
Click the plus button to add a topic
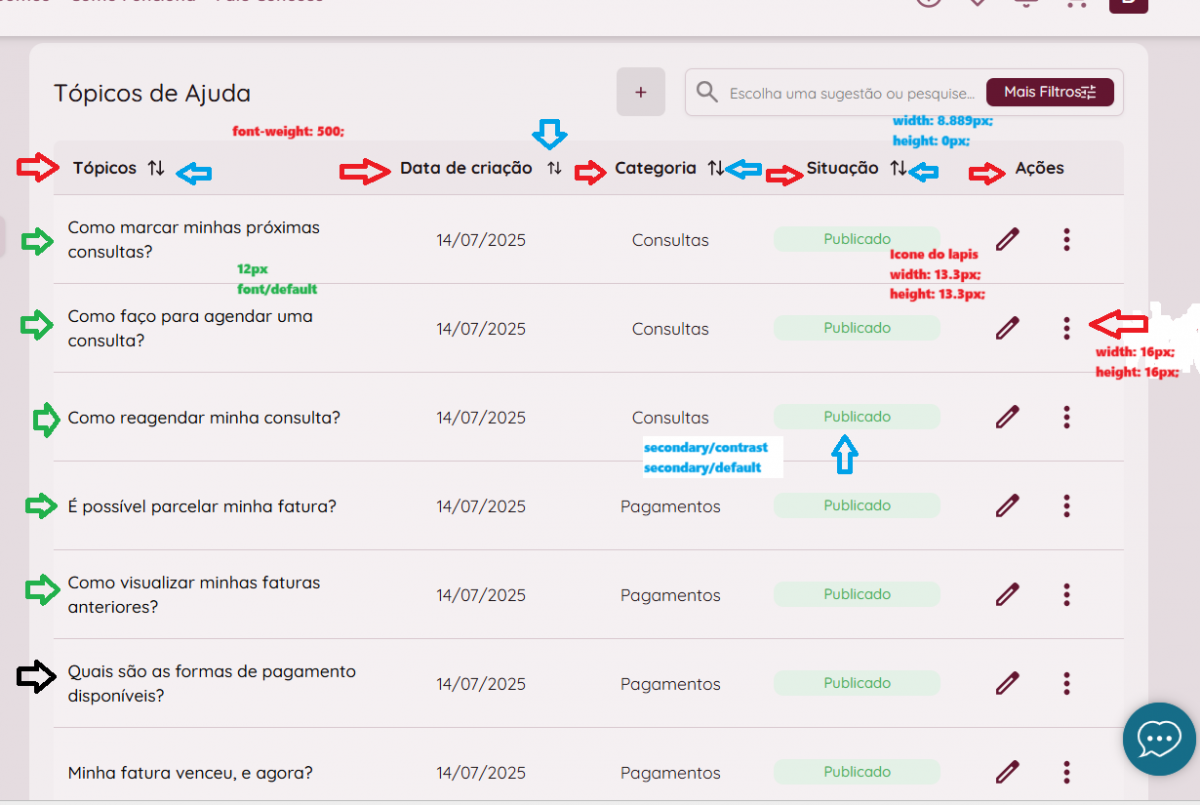[641, 92]
